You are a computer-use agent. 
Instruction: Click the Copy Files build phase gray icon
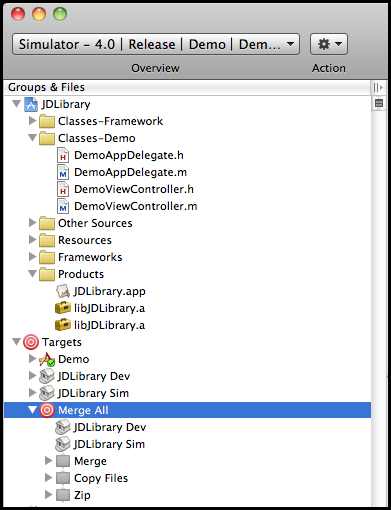point(63,478)
